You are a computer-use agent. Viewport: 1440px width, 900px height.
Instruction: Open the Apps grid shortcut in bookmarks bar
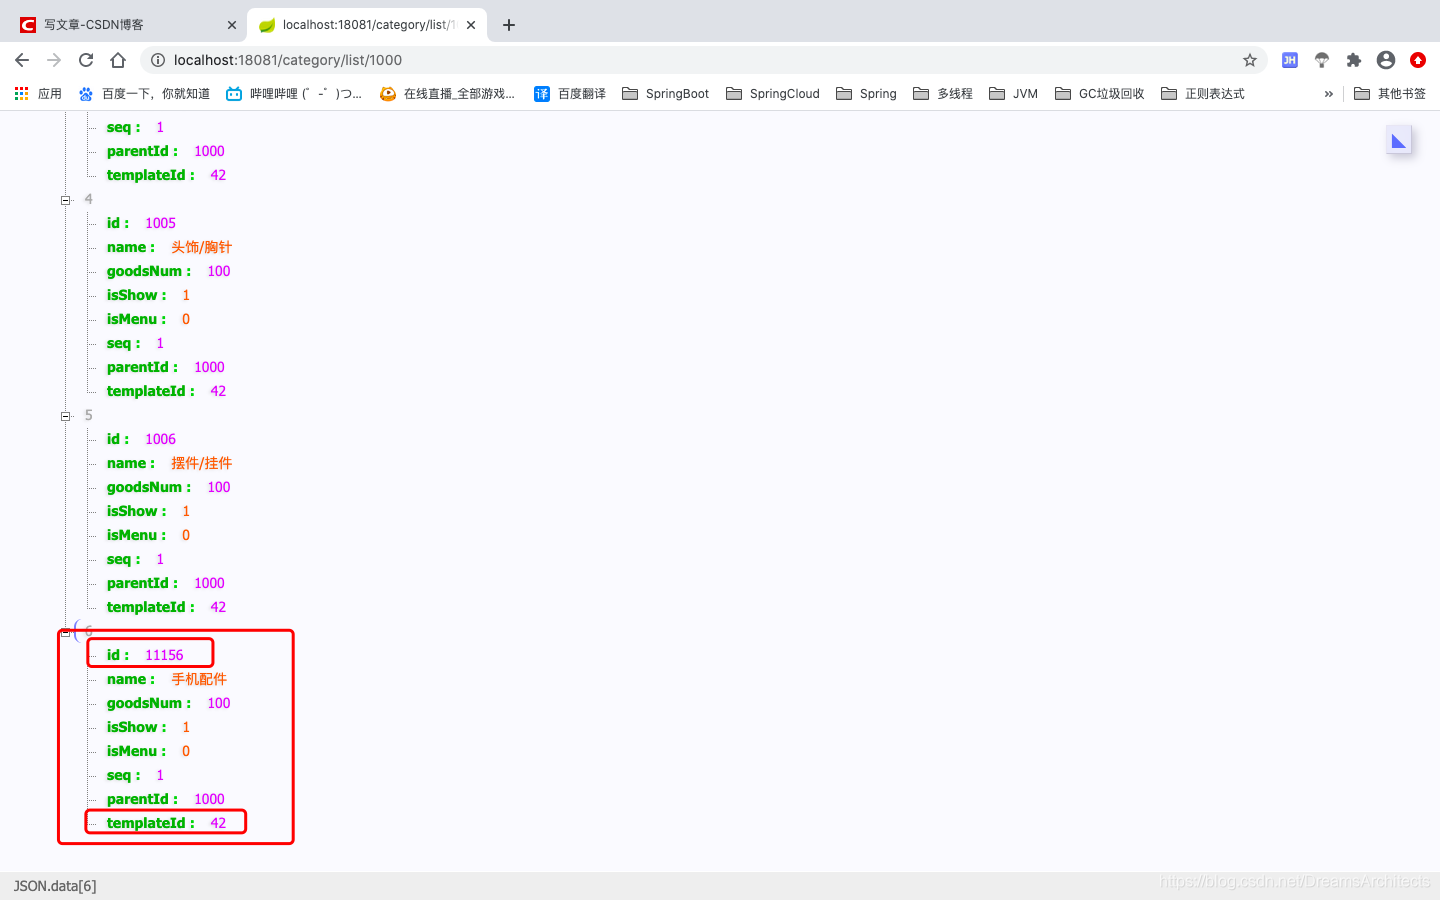38,93
